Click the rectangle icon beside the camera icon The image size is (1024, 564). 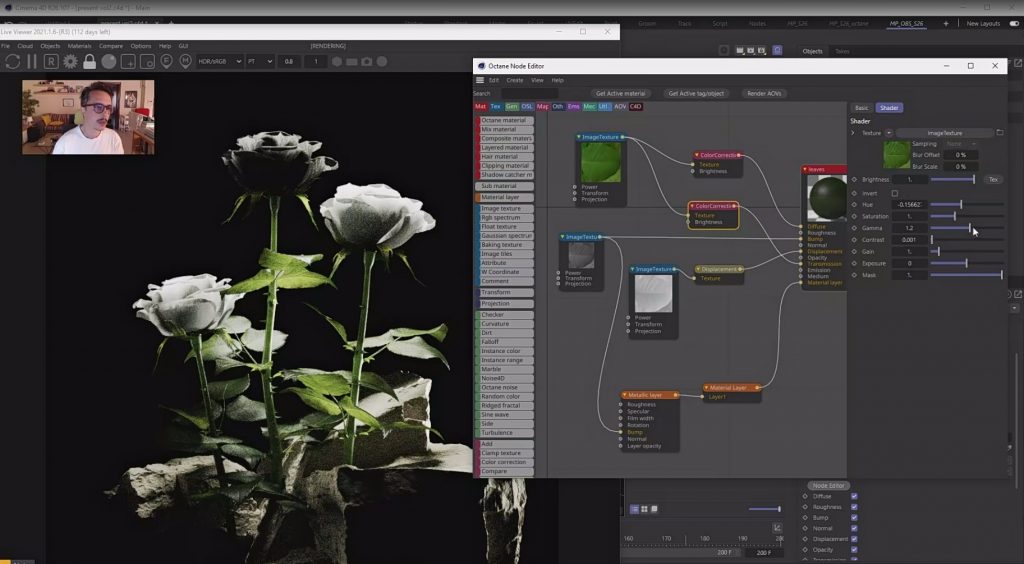click(352, 61)
